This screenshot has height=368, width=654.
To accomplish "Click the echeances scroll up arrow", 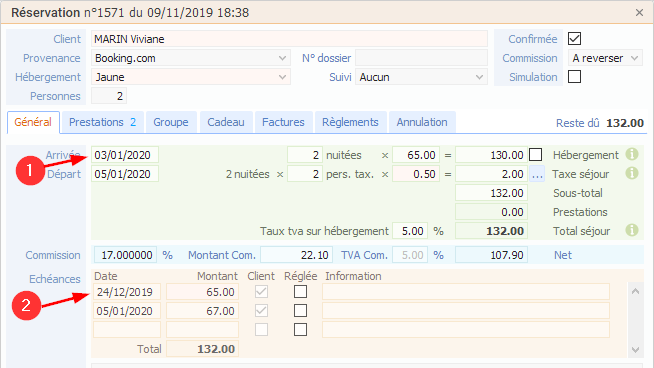I will pos(635,291).
